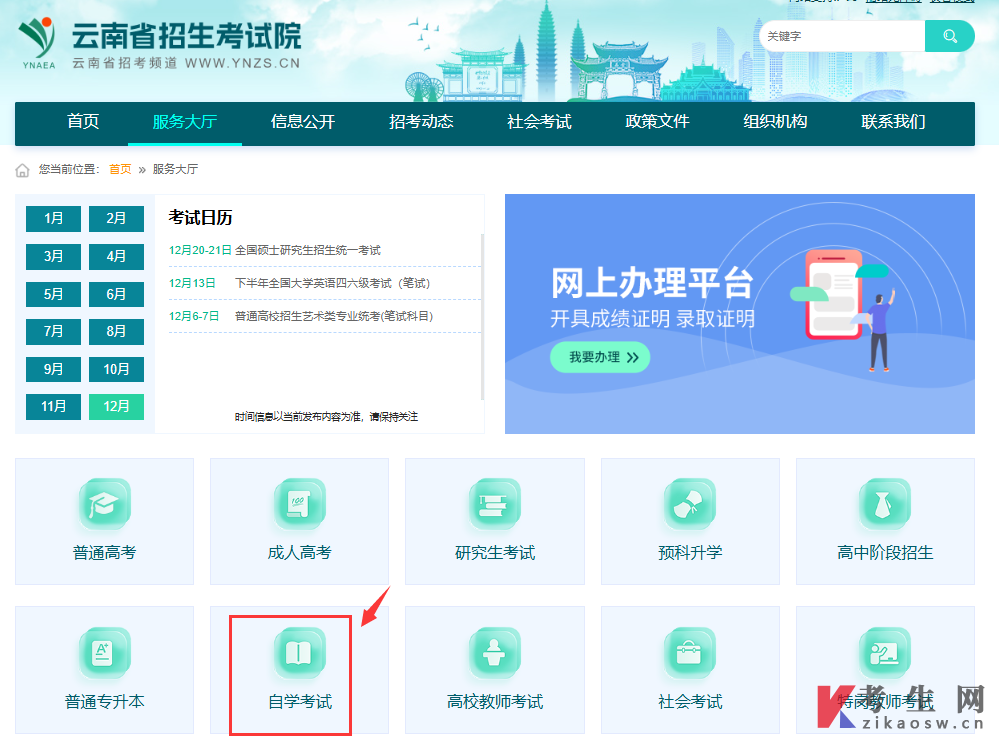Click 普通高考 card label

coord(105,553)
